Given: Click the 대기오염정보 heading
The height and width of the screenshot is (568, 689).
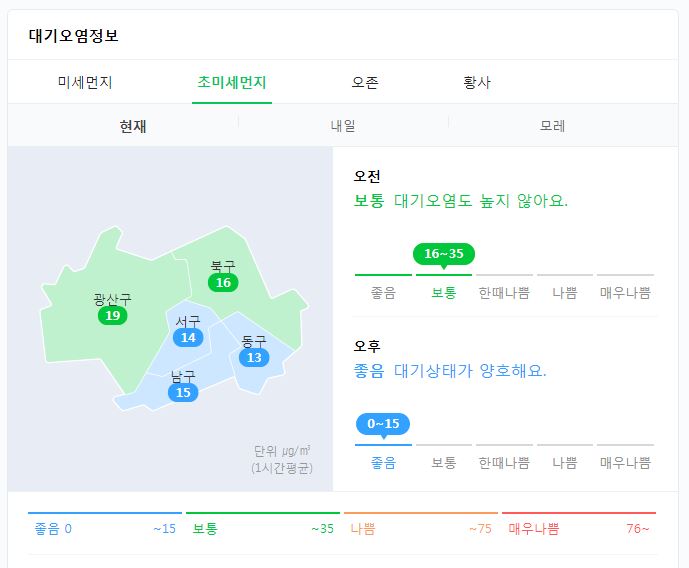Looking at the screenshot, I should (x=74, y=36).
